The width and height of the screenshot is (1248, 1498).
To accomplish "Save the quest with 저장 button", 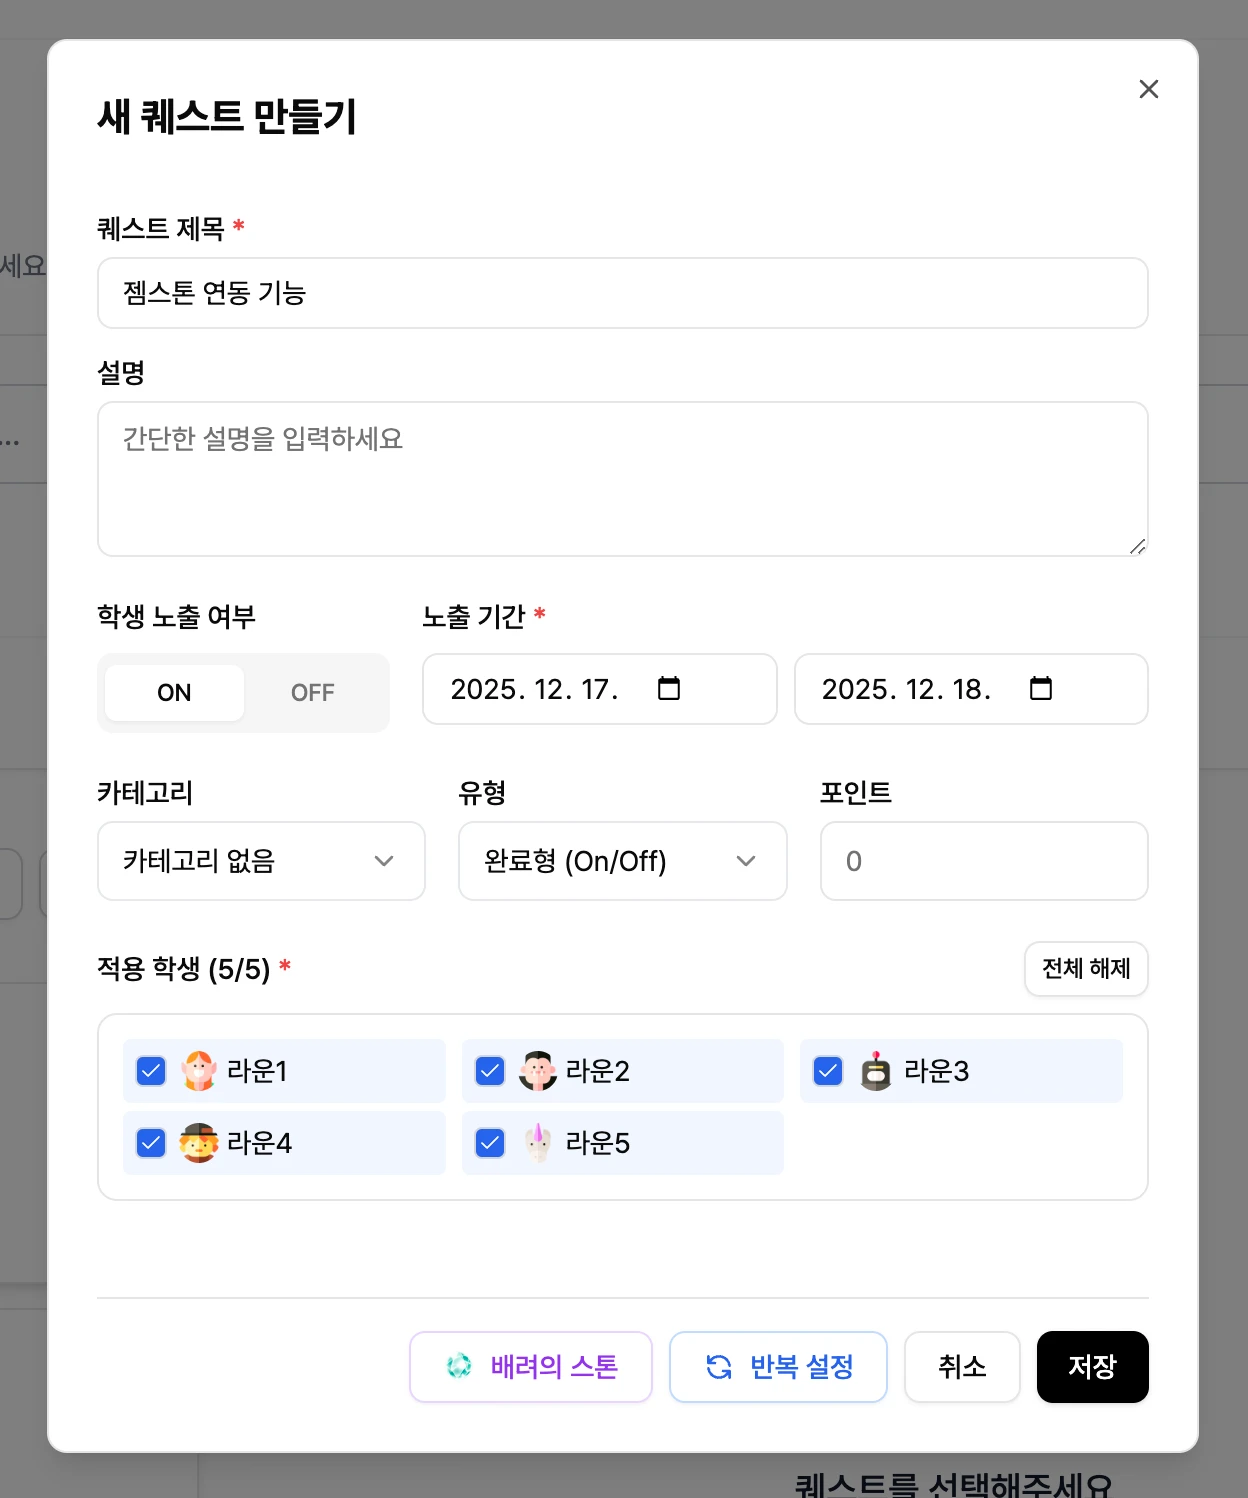I will tap(1092, 1367).
